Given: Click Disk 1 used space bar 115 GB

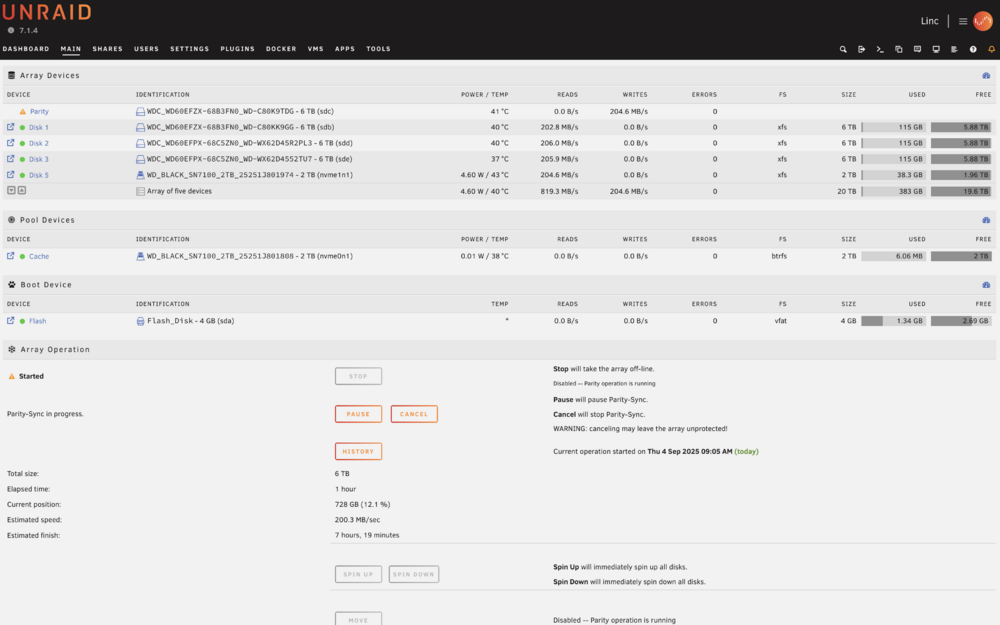Looking at the screenshot, I should pyautogui.click(x=893, y=128).
